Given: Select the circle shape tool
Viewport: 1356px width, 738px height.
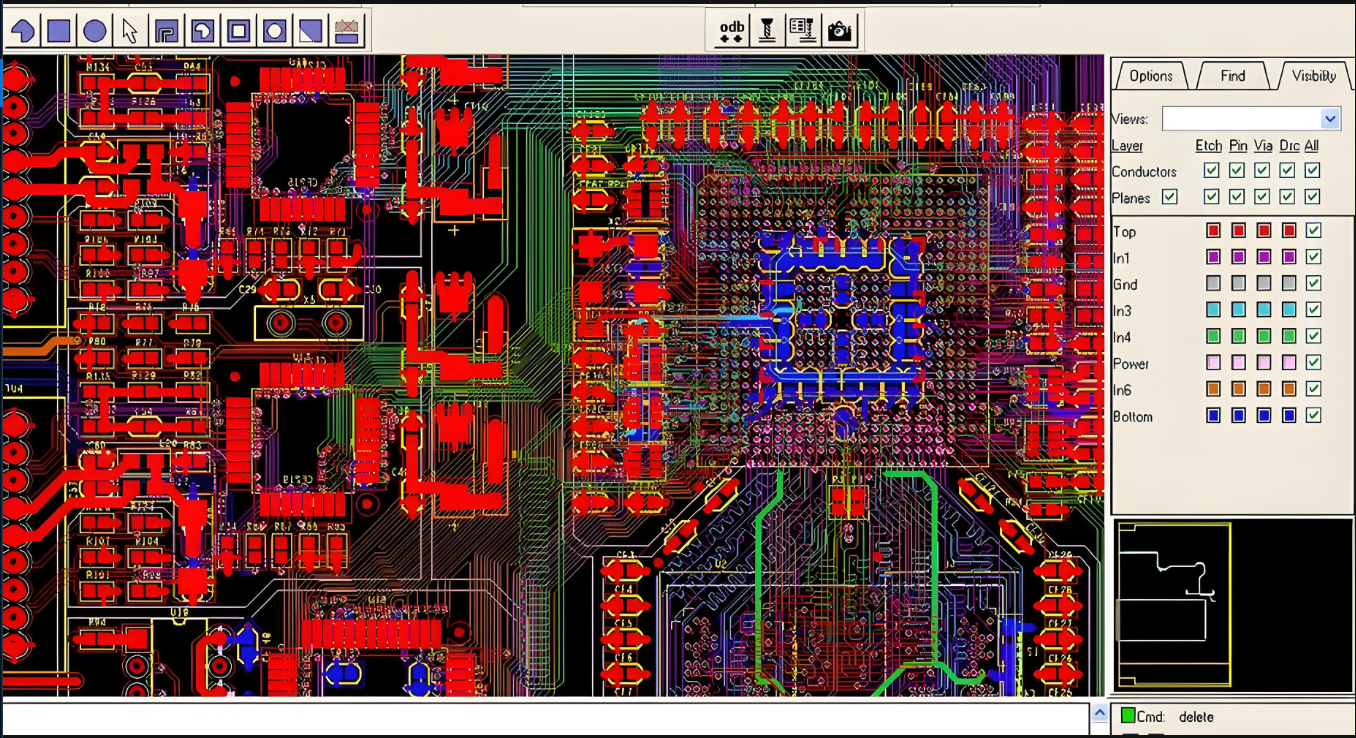Looking at the screenshot, I should point(95,31).
